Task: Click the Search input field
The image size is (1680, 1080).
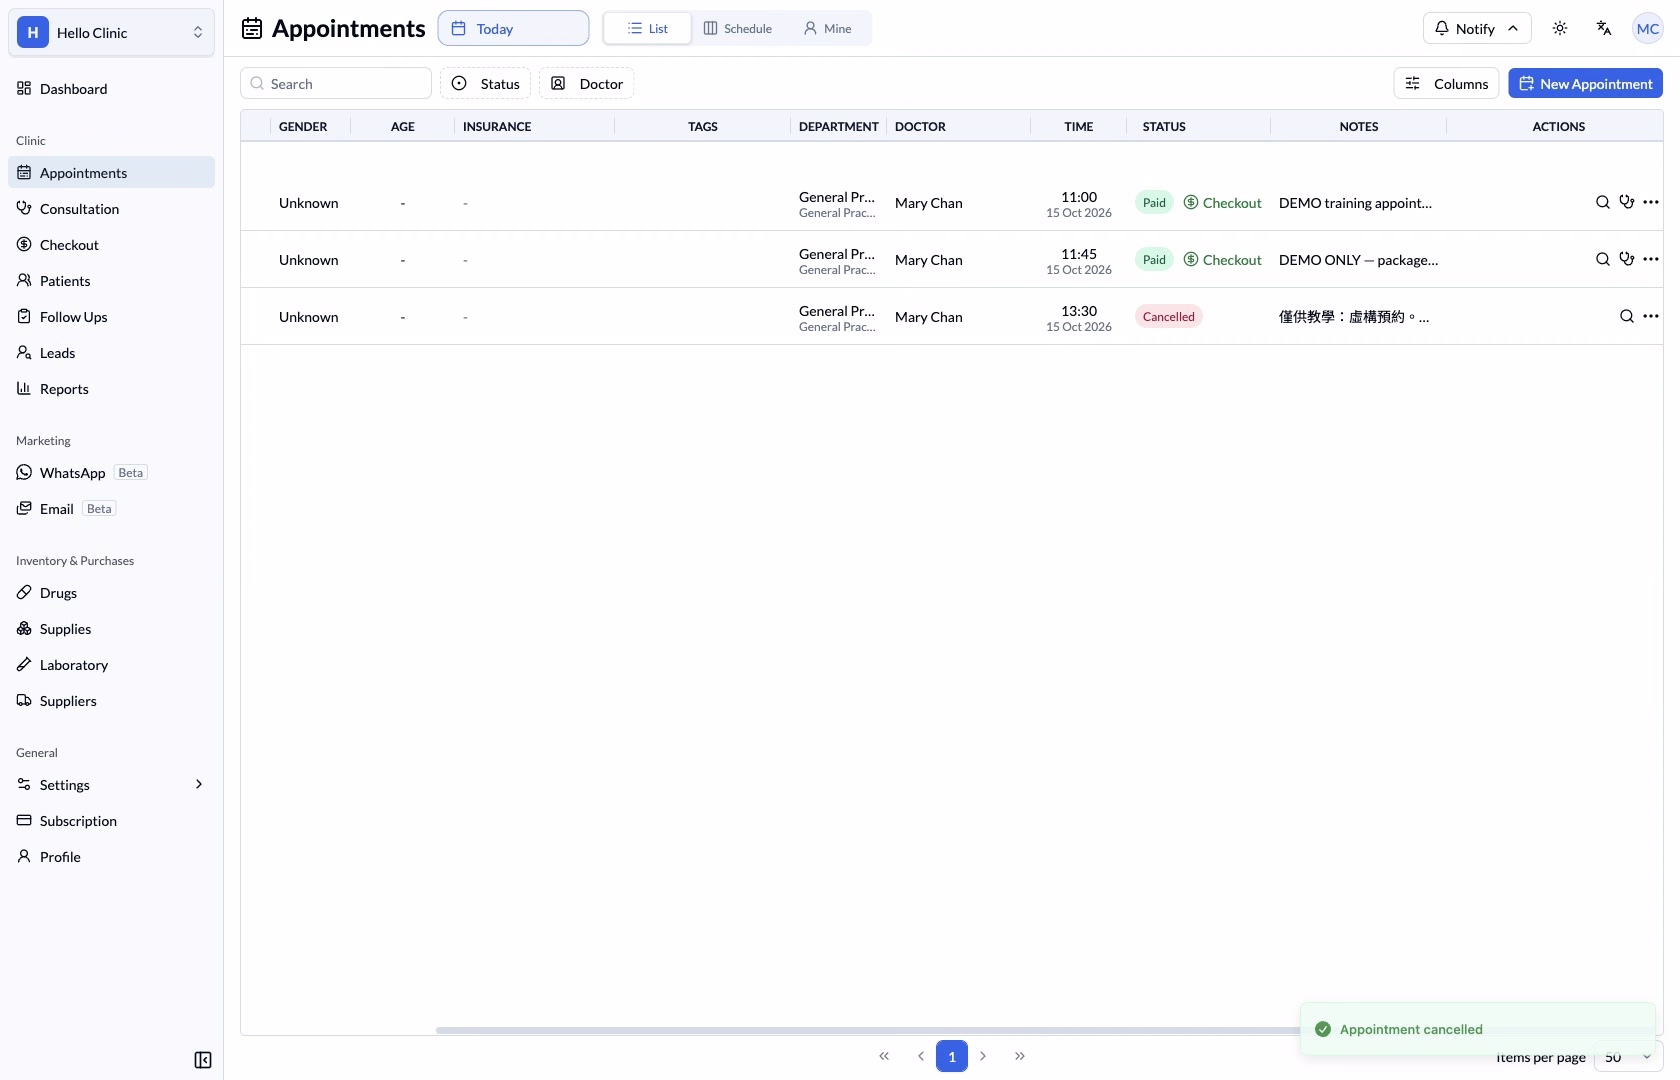Action: tap(336, 83)
